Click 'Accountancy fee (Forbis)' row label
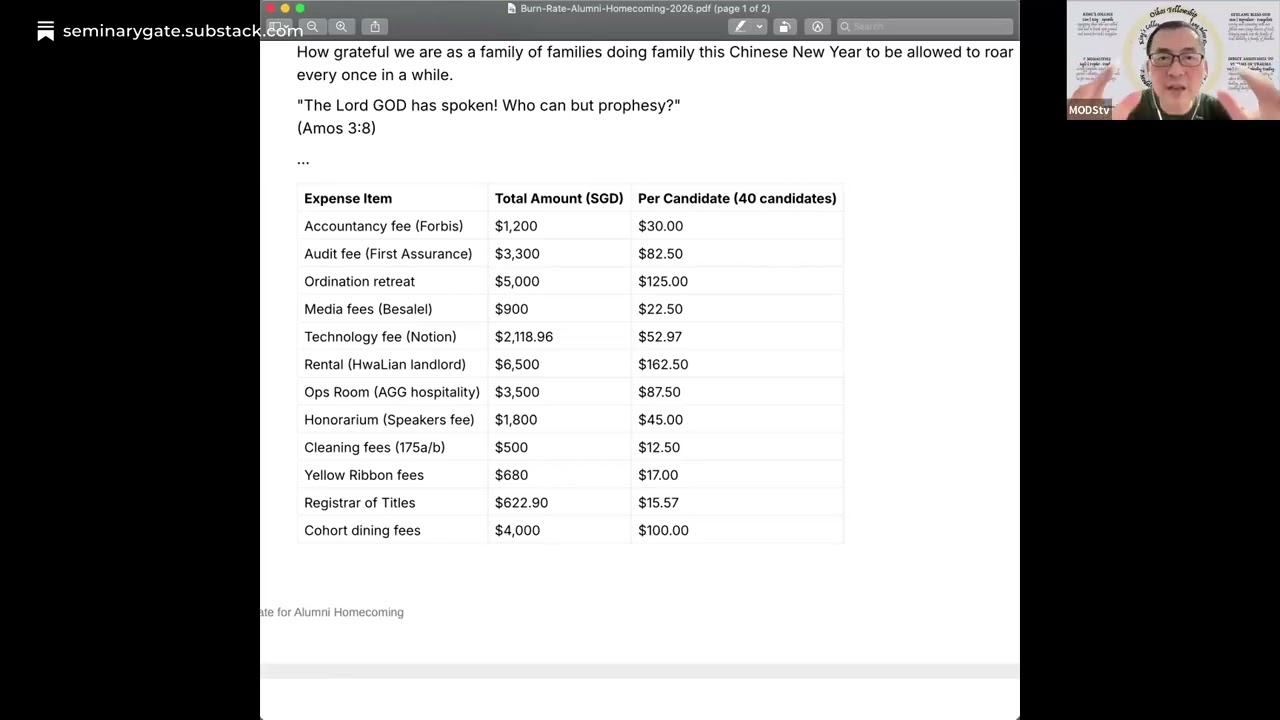1280x720 pixels. coord(383,226)
